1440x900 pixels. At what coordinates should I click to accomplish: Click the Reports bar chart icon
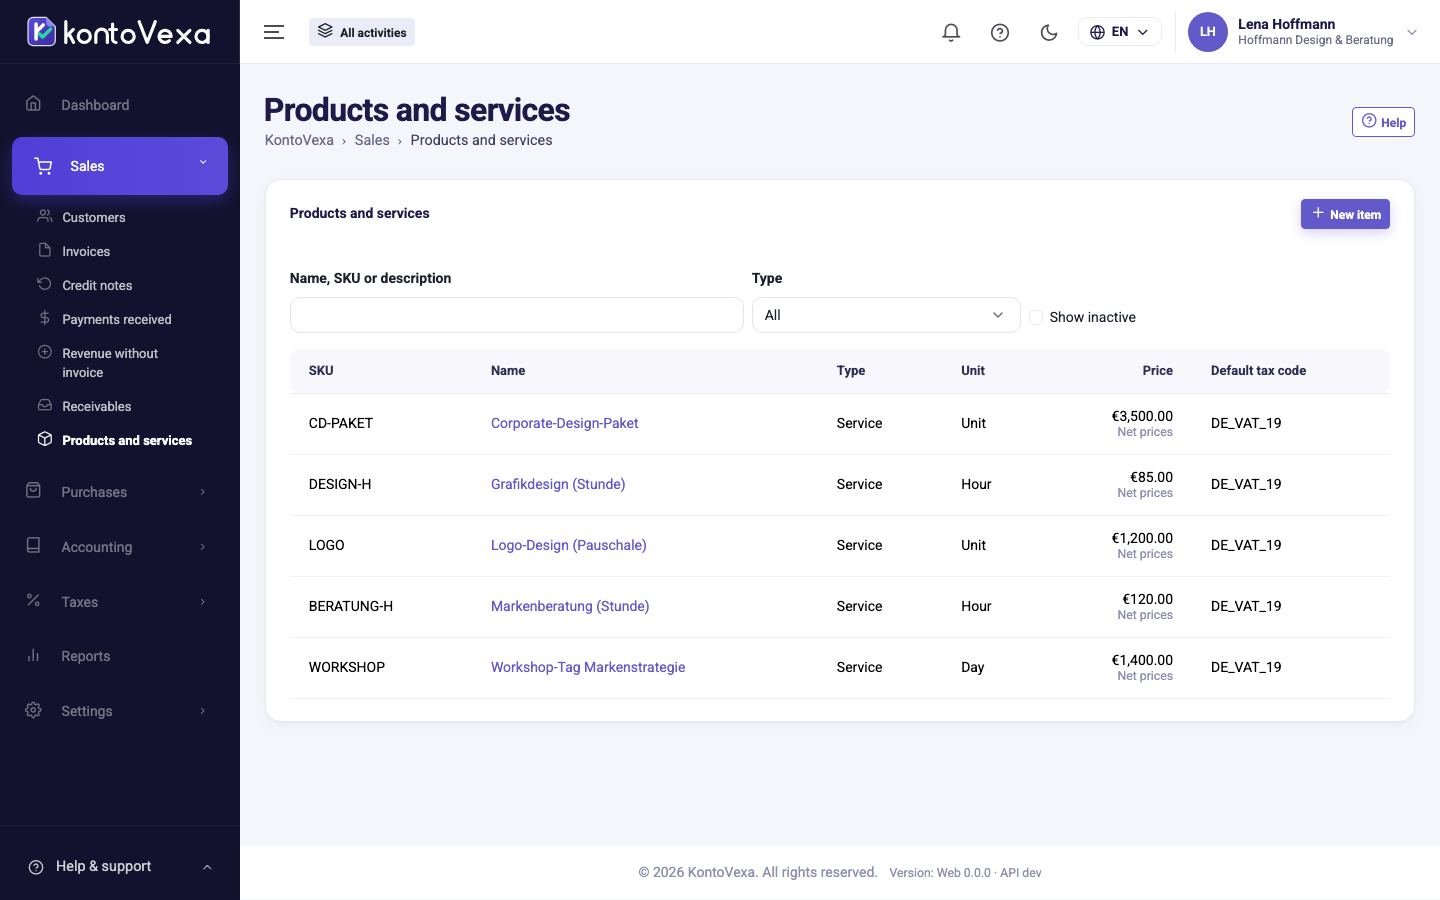tap(33, 656)
